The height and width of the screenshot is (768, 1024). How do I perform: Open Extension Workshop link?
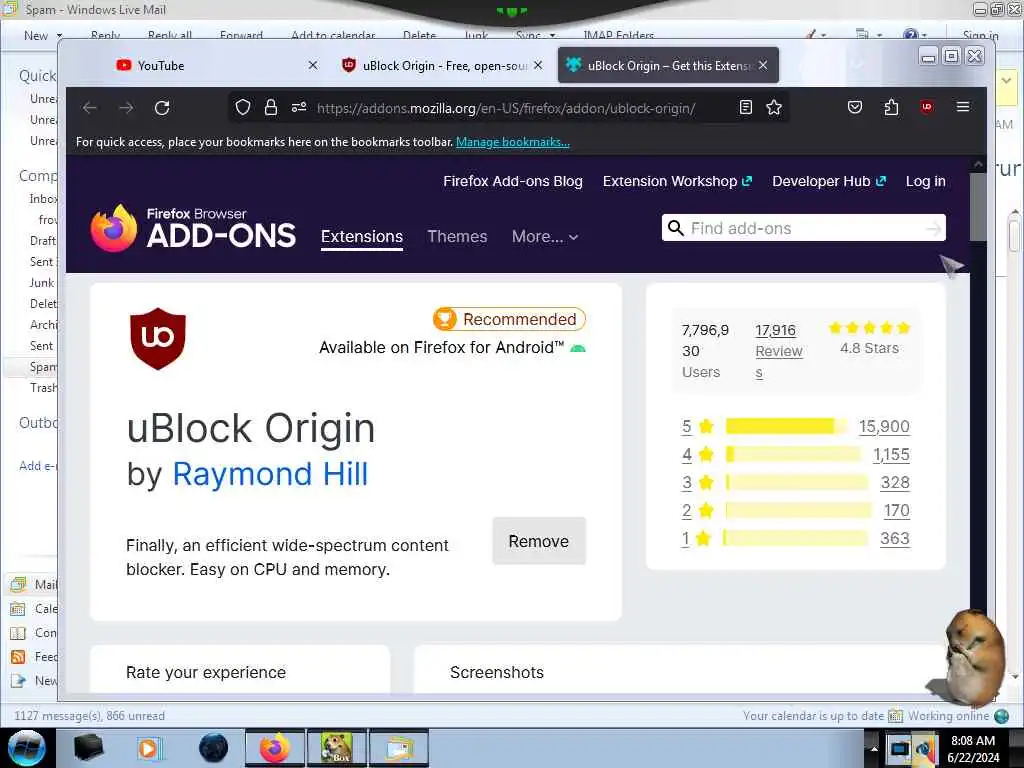[677, 182]
